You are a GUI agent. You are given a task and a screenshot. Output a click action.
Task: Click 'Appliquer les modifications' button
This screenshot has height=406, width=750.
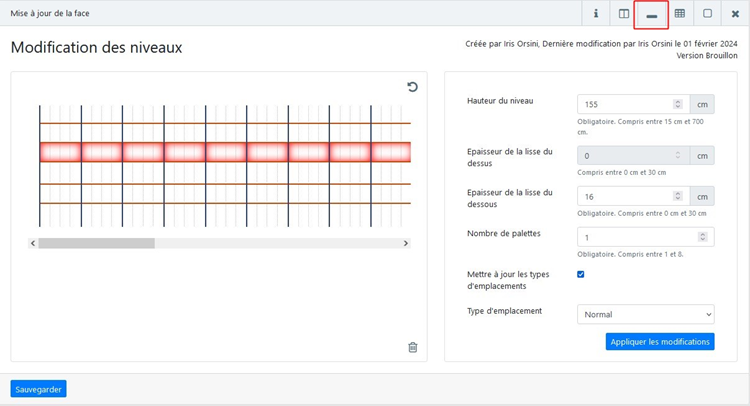659,342
